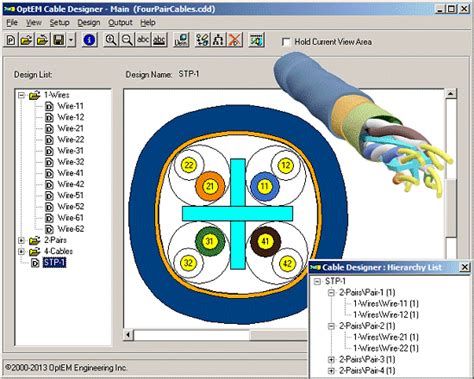Open the dropdown arrow beside Save icon

point(71,40)
